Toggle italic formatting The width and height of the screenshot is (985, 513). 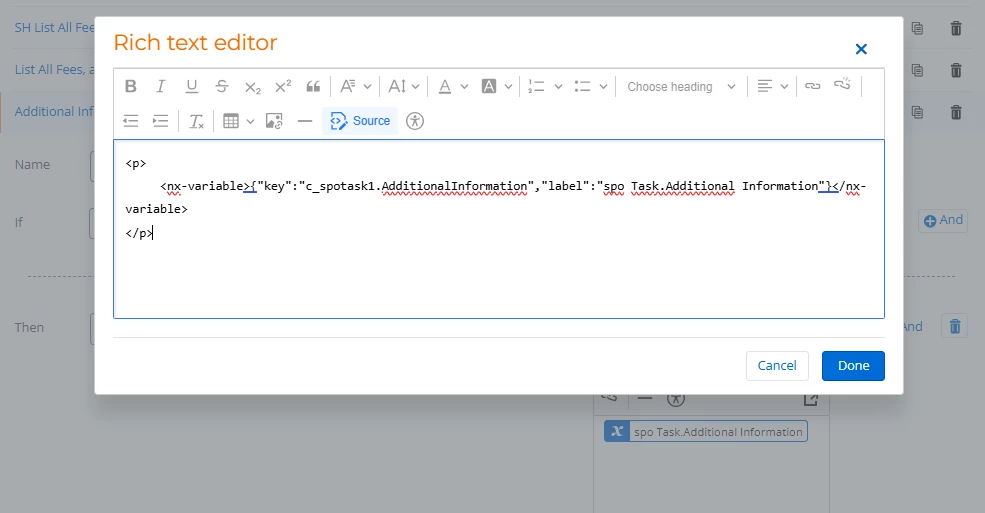(161, 87)
